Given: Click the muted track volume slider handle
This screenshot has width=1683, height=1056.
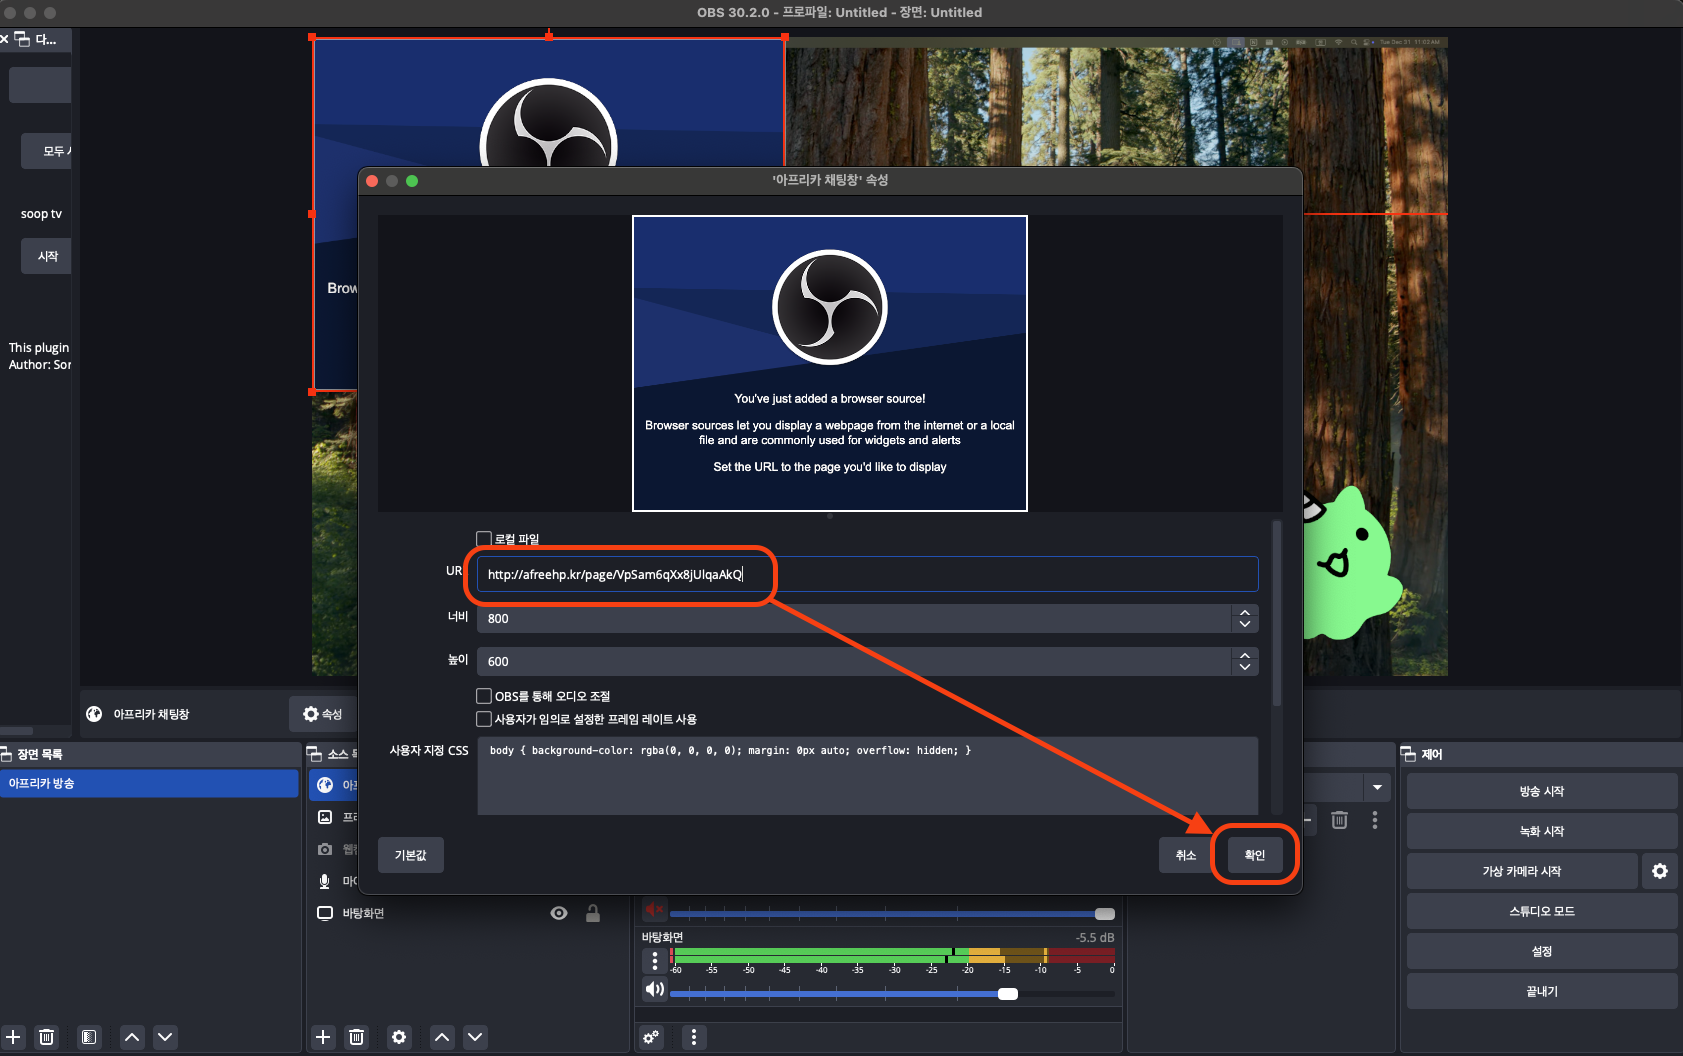Looking at the screenshot, I should pyautogui.click(x=1105, y=914).
